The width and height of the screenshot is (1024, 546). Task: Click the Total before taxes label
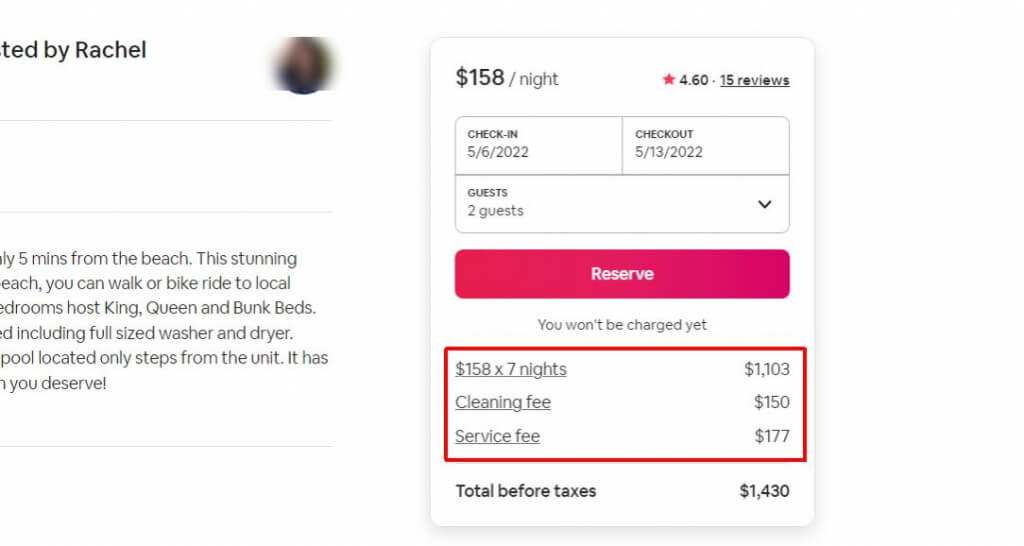click(x=525, y=491)
